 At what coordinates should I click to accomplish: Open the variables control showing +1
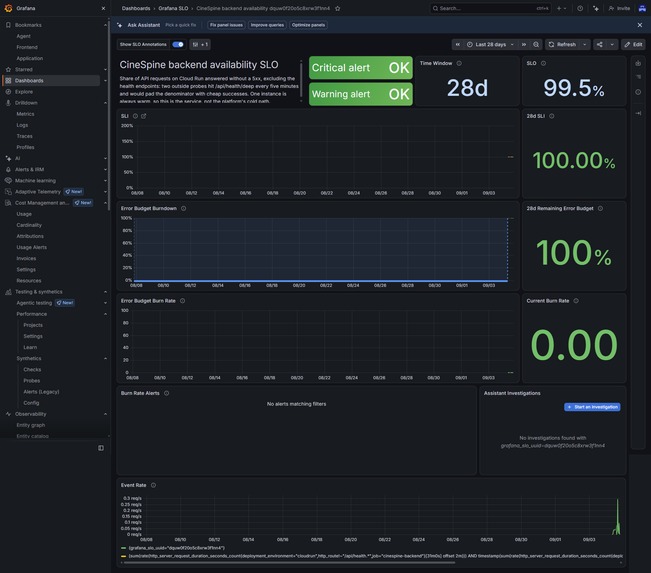pos(200,44)
